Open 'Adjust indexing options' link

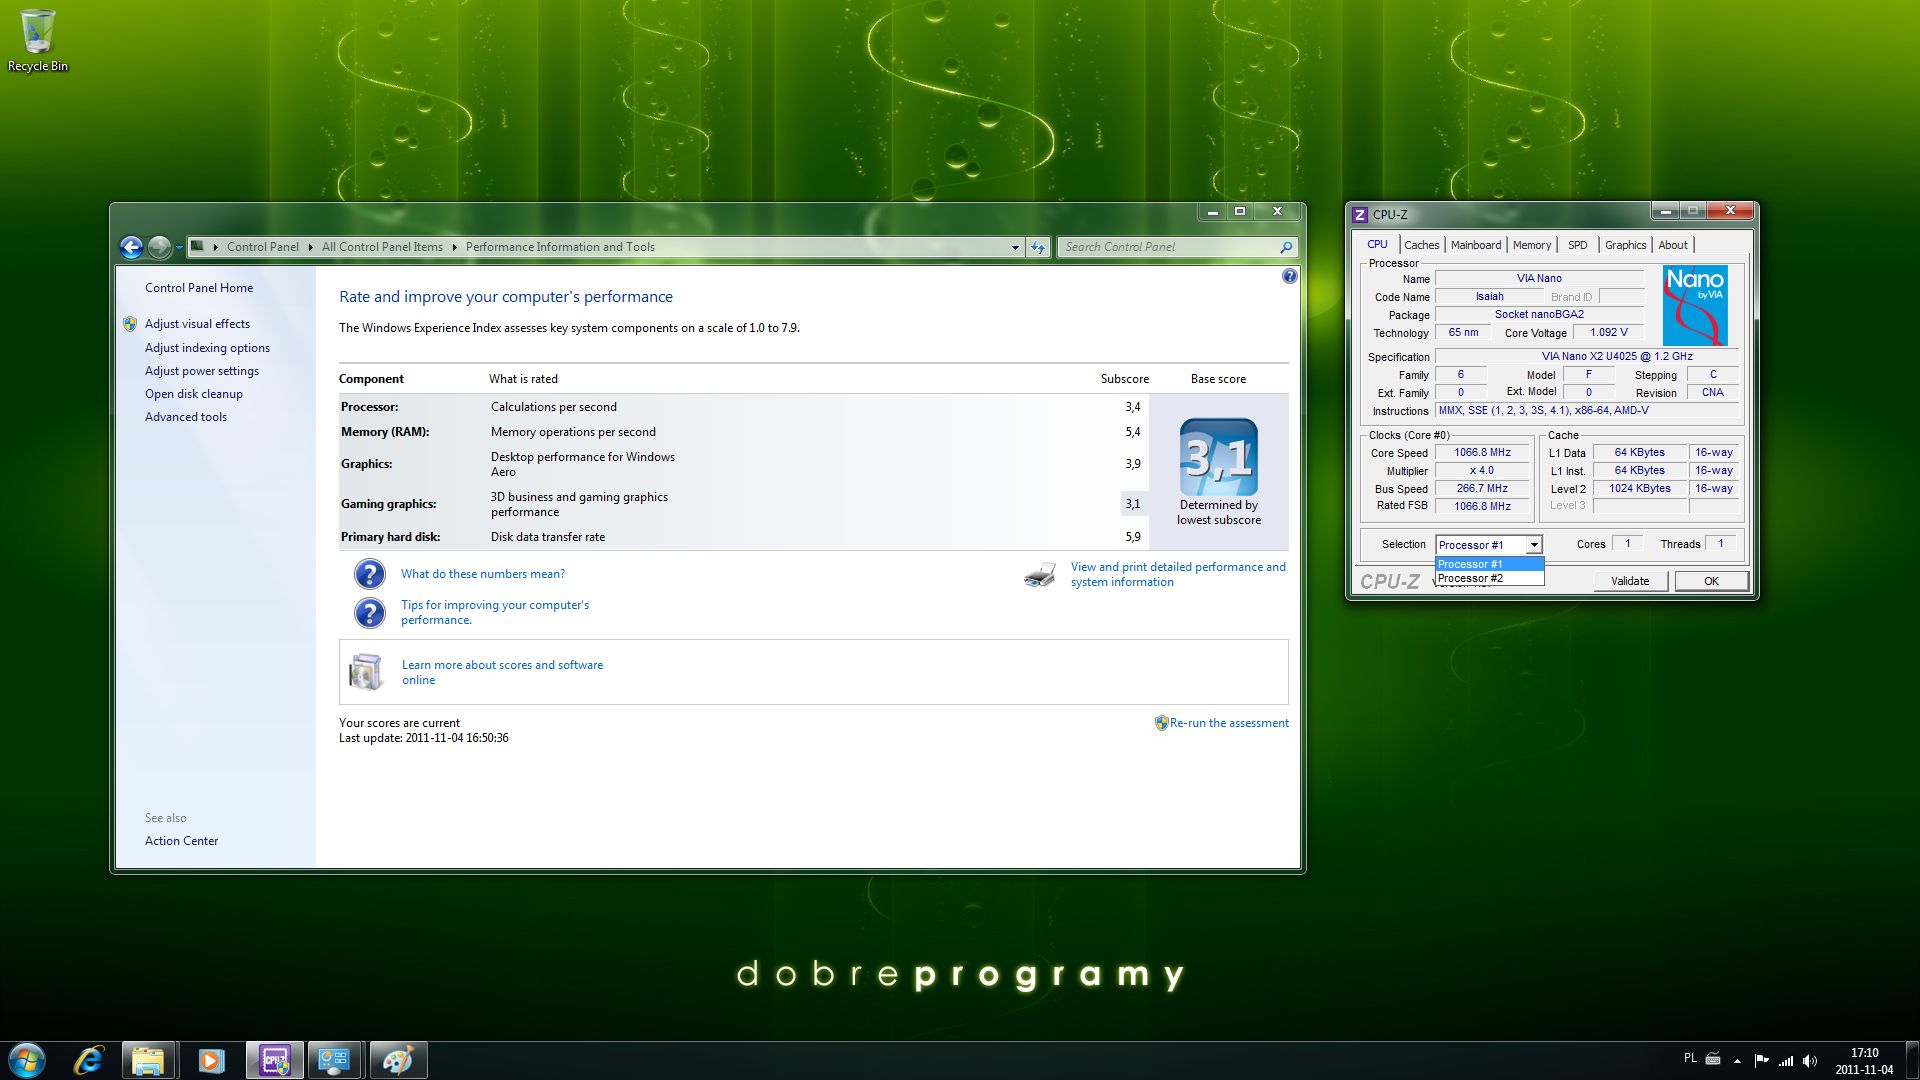tap(207, 348)
